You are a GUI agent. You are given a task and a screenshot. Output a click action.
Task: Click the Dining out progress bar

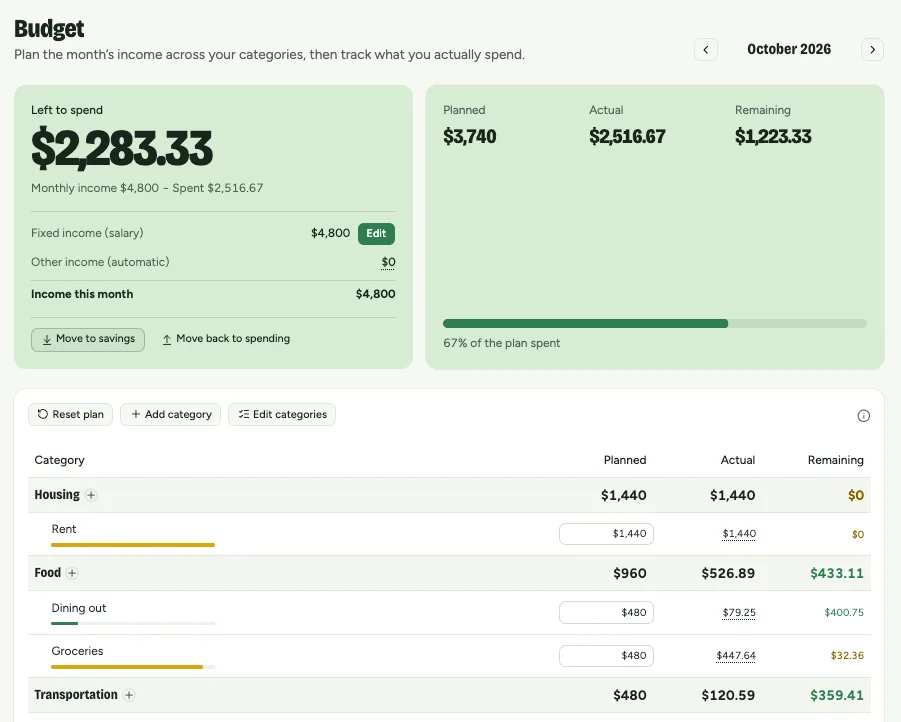(133, 623)
